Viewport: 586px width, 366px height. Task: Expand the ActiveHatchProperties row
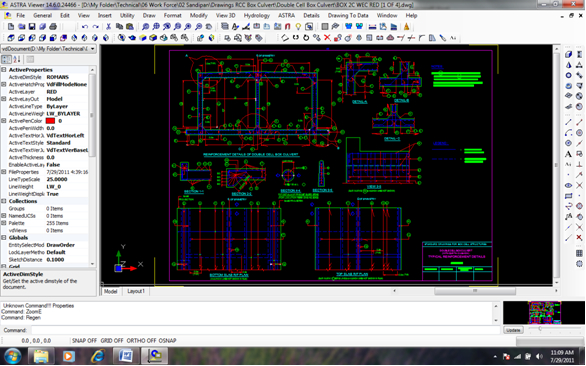pyautogui.click(x=4, y=84)
